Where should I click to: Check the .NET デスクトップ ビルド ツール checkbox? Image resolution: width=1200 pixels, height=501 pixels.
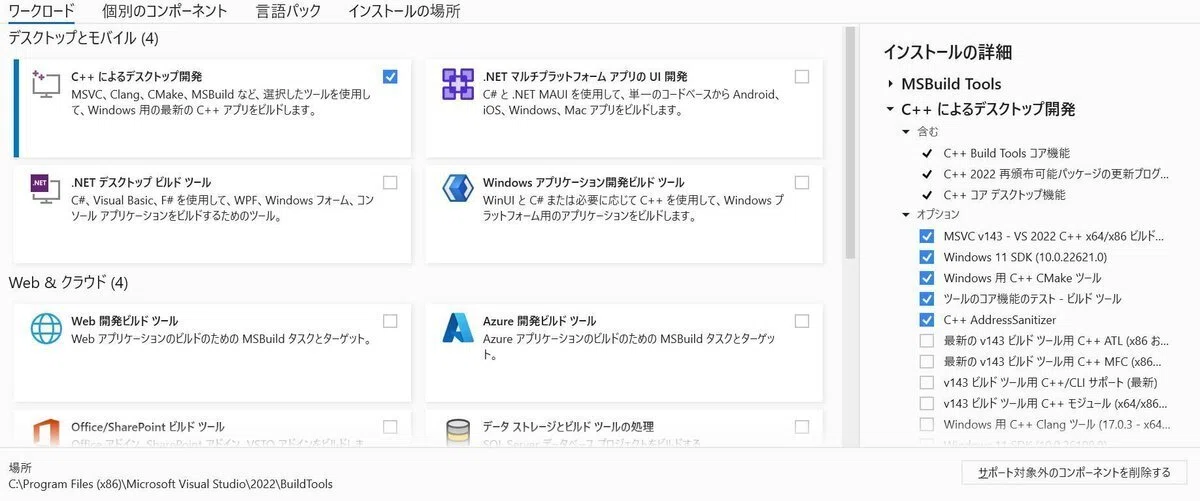point(390,182)
